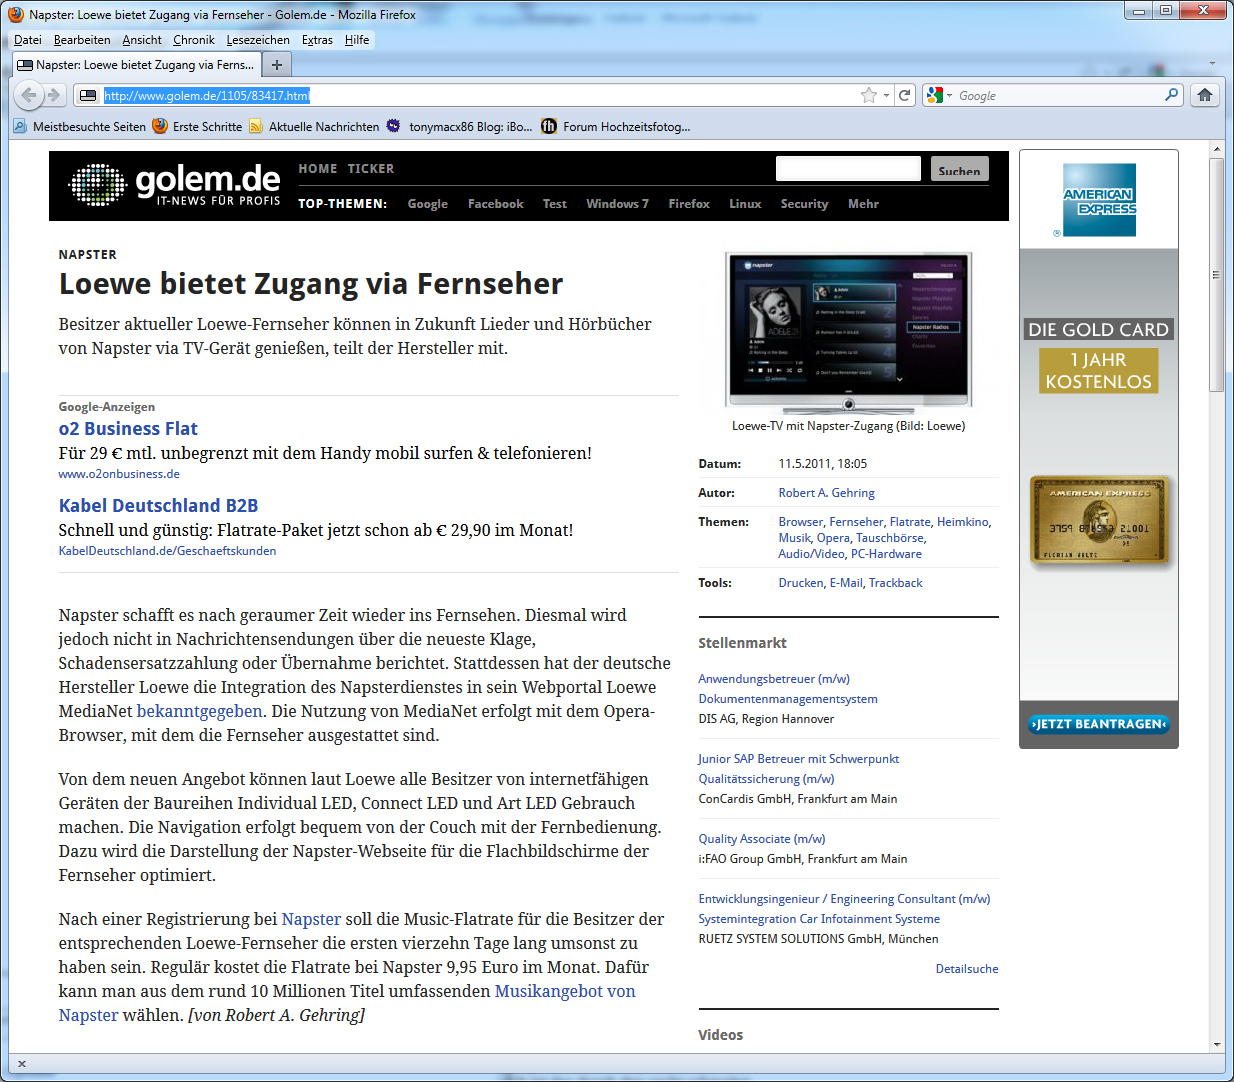Expand the Mehr top-themes menu
Screen dimensions: 1234x1082
coord(863,203)
